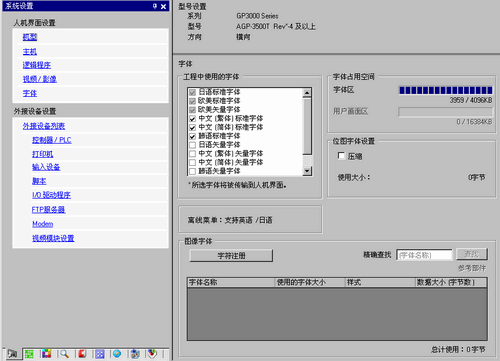Open the 打印机 link
Viewport: 500px width, 361px height.
43,154
